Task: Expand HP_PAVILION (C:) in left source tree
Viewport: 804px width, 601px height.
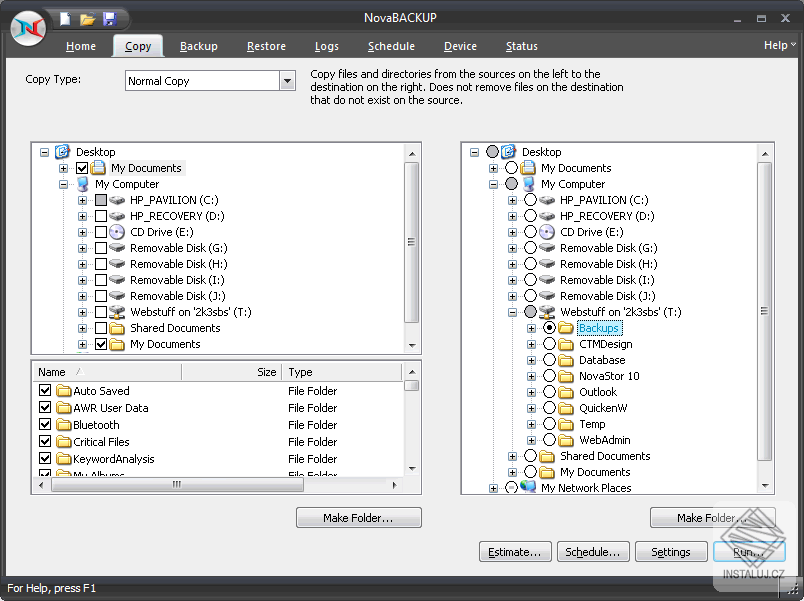Action: pyautogui.click(x=83, y=201)
